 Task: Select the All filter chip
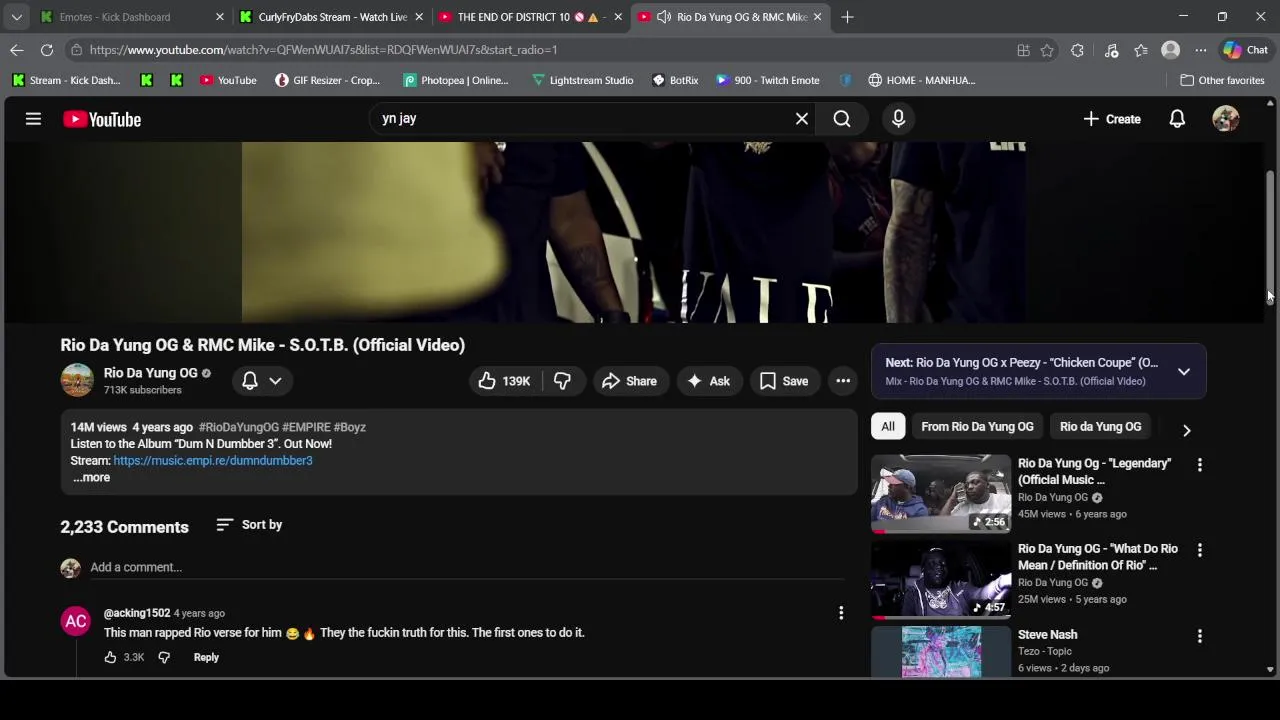tap(888, 427)
